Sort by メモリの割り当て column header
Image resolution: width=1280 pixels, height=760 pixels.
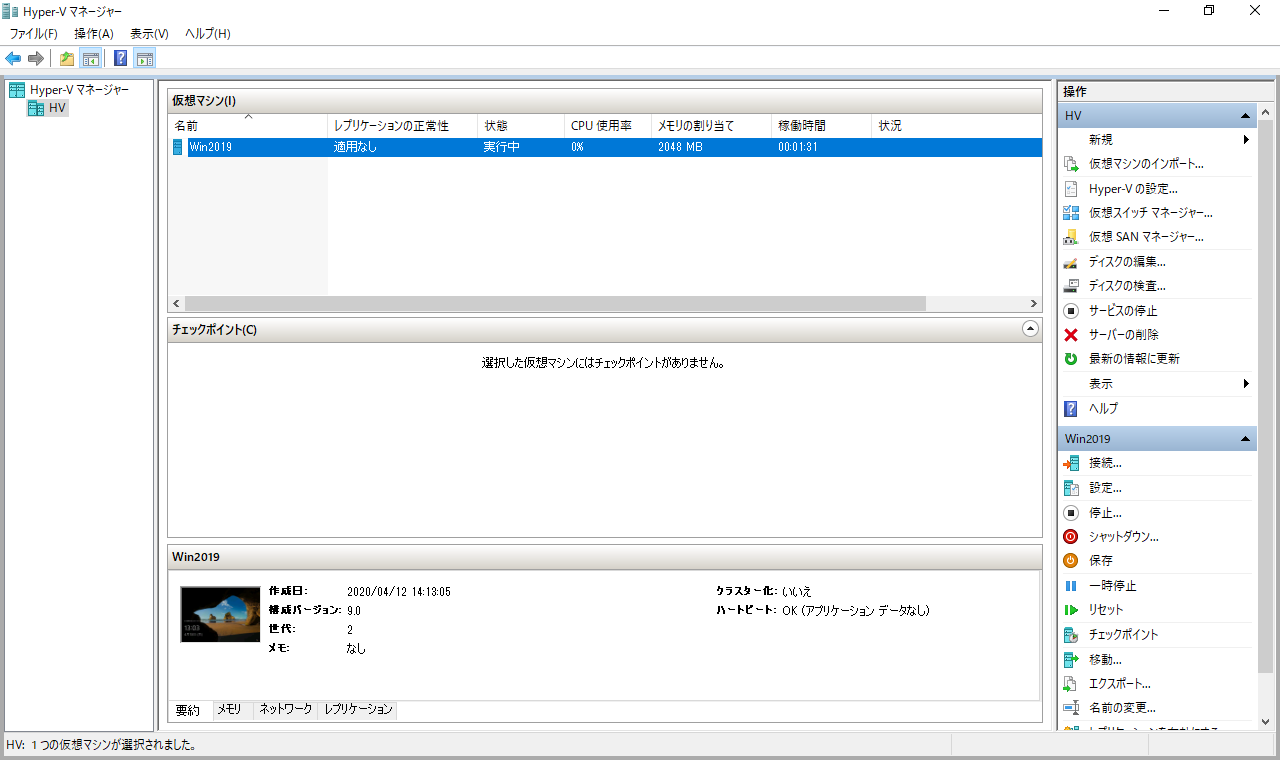(712, 126)
